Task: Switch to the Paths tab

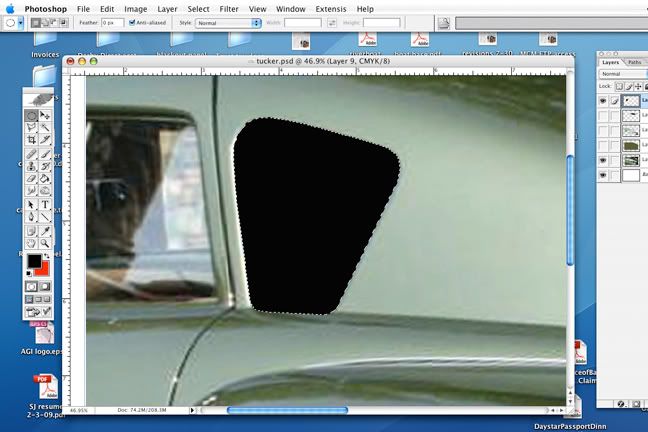Action: (x=634, y=62)
